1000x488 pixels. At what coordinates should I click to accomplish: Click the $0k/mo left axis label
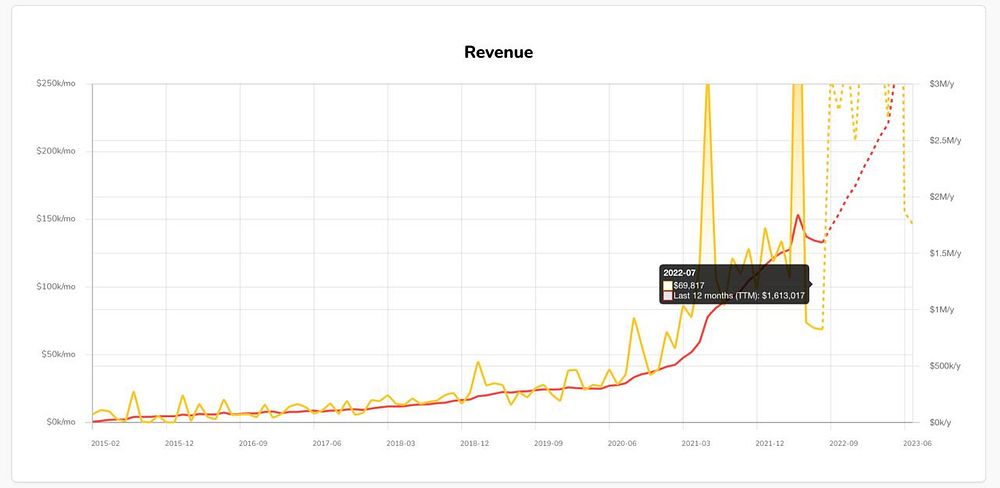(x=60, y=422)
